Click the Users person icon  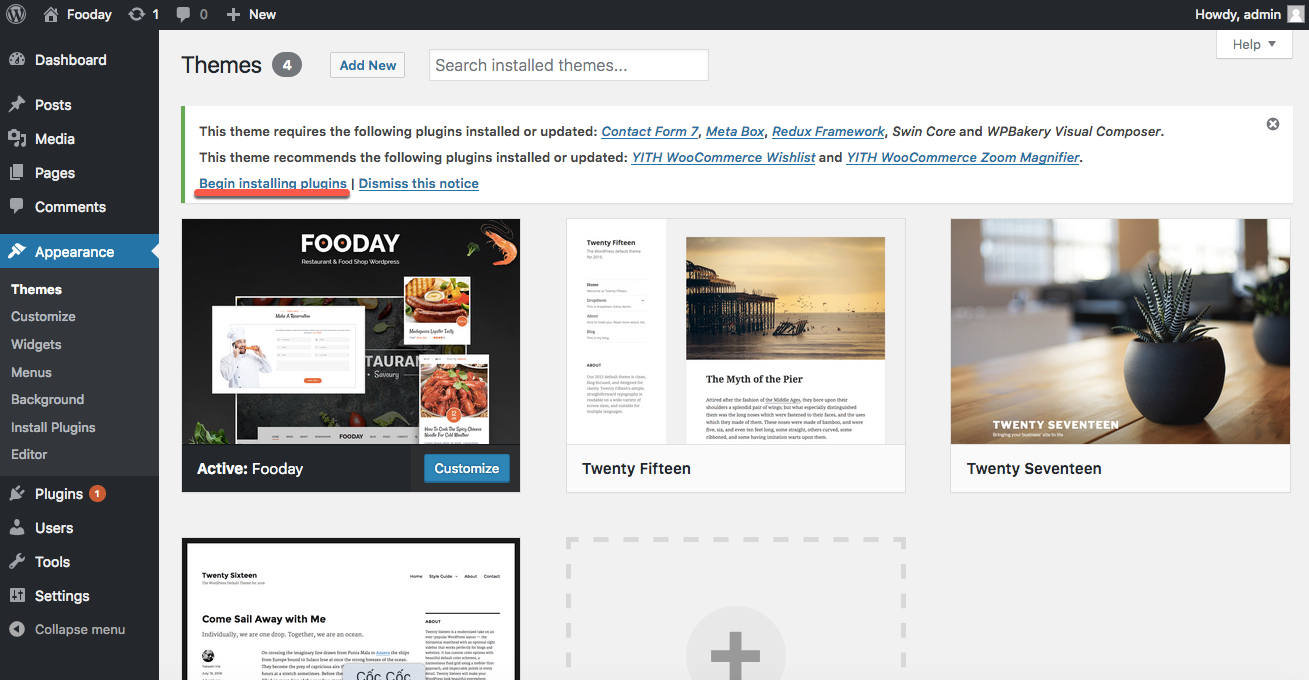pyautogui.click(x=17, y=528)
